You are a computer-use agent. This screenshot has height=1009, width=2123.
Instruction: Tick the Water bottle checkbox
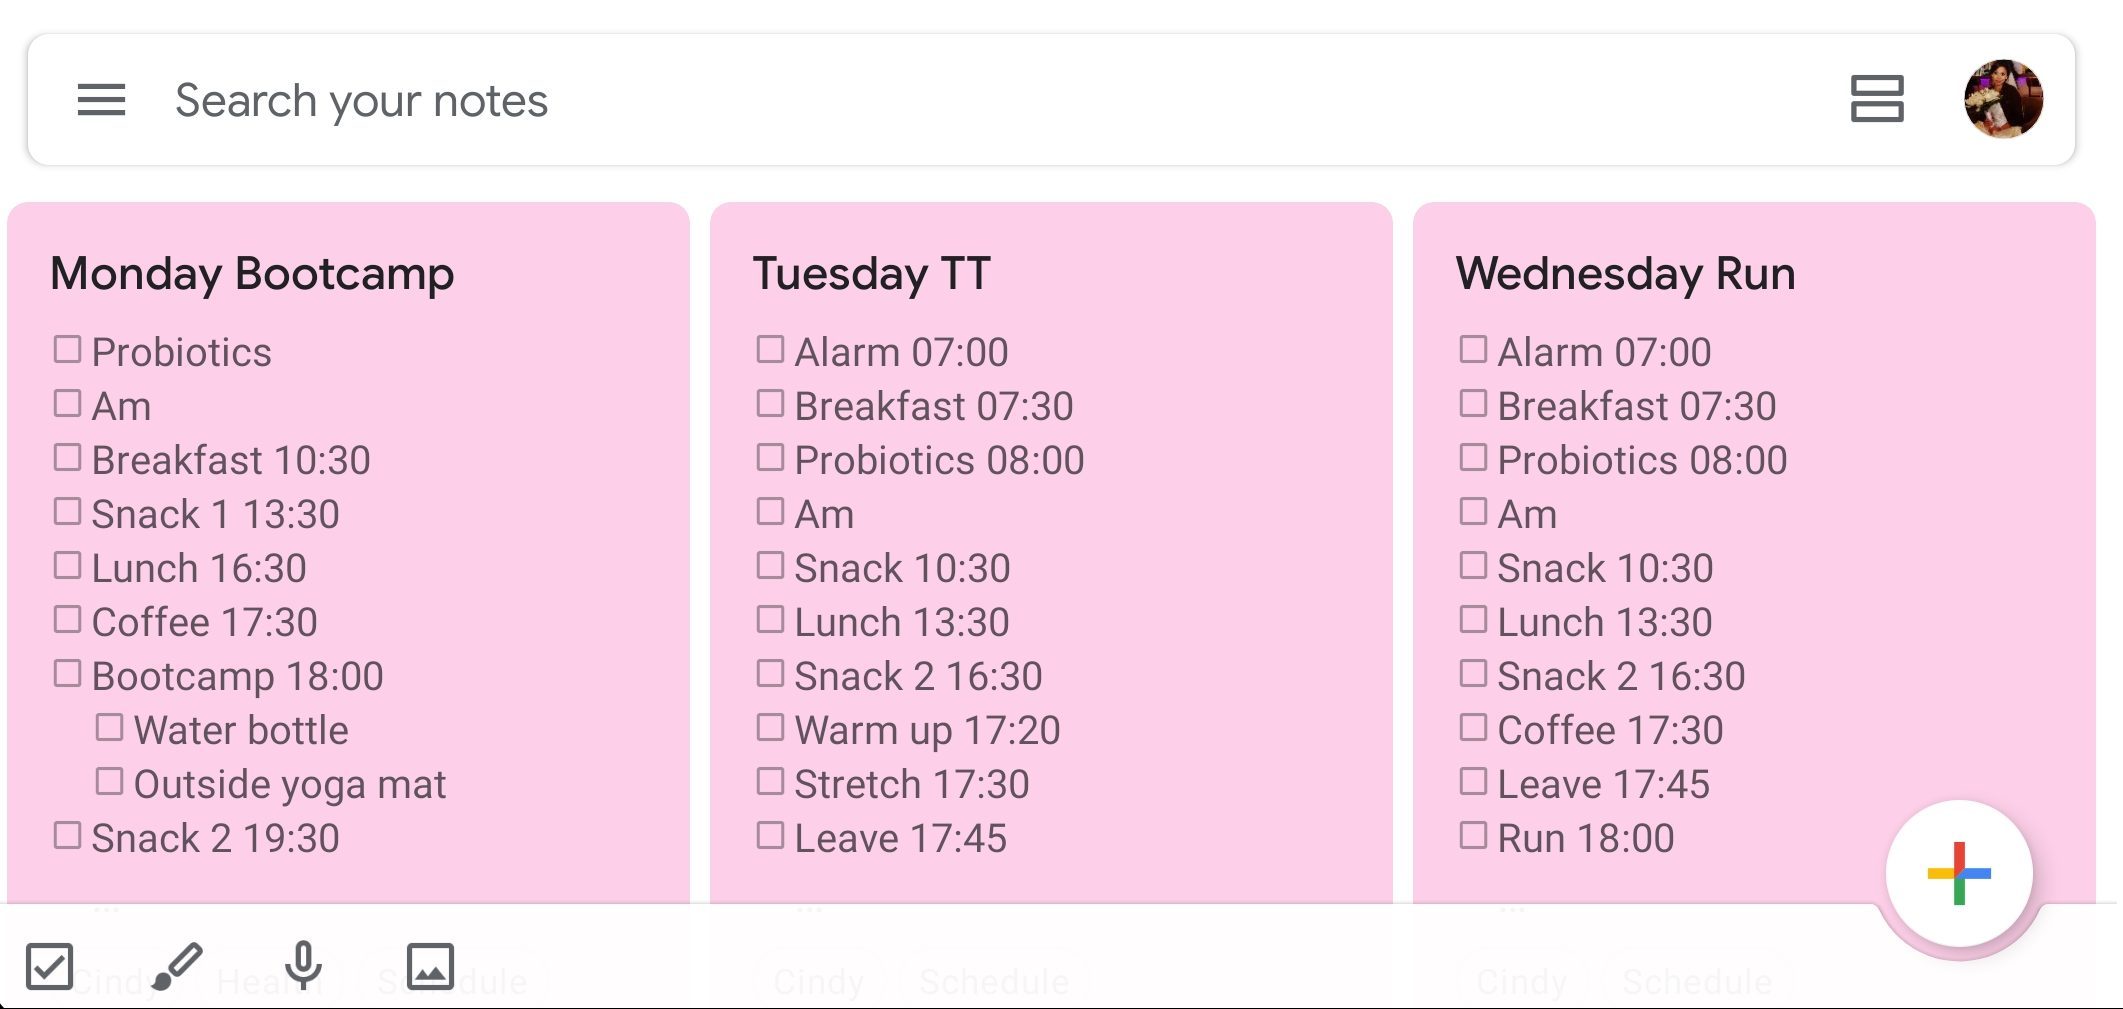pos(109,728)
